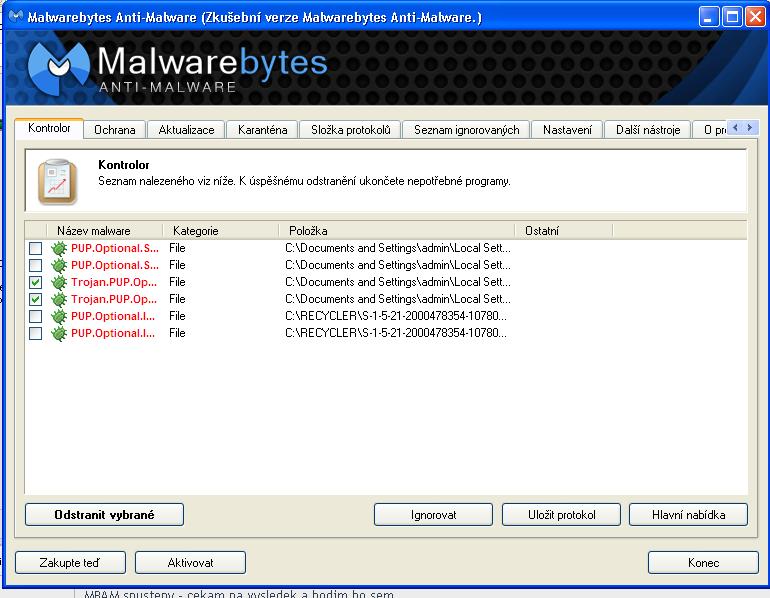Click File category of the last PUP.Optional.I... row

point(177,333)
